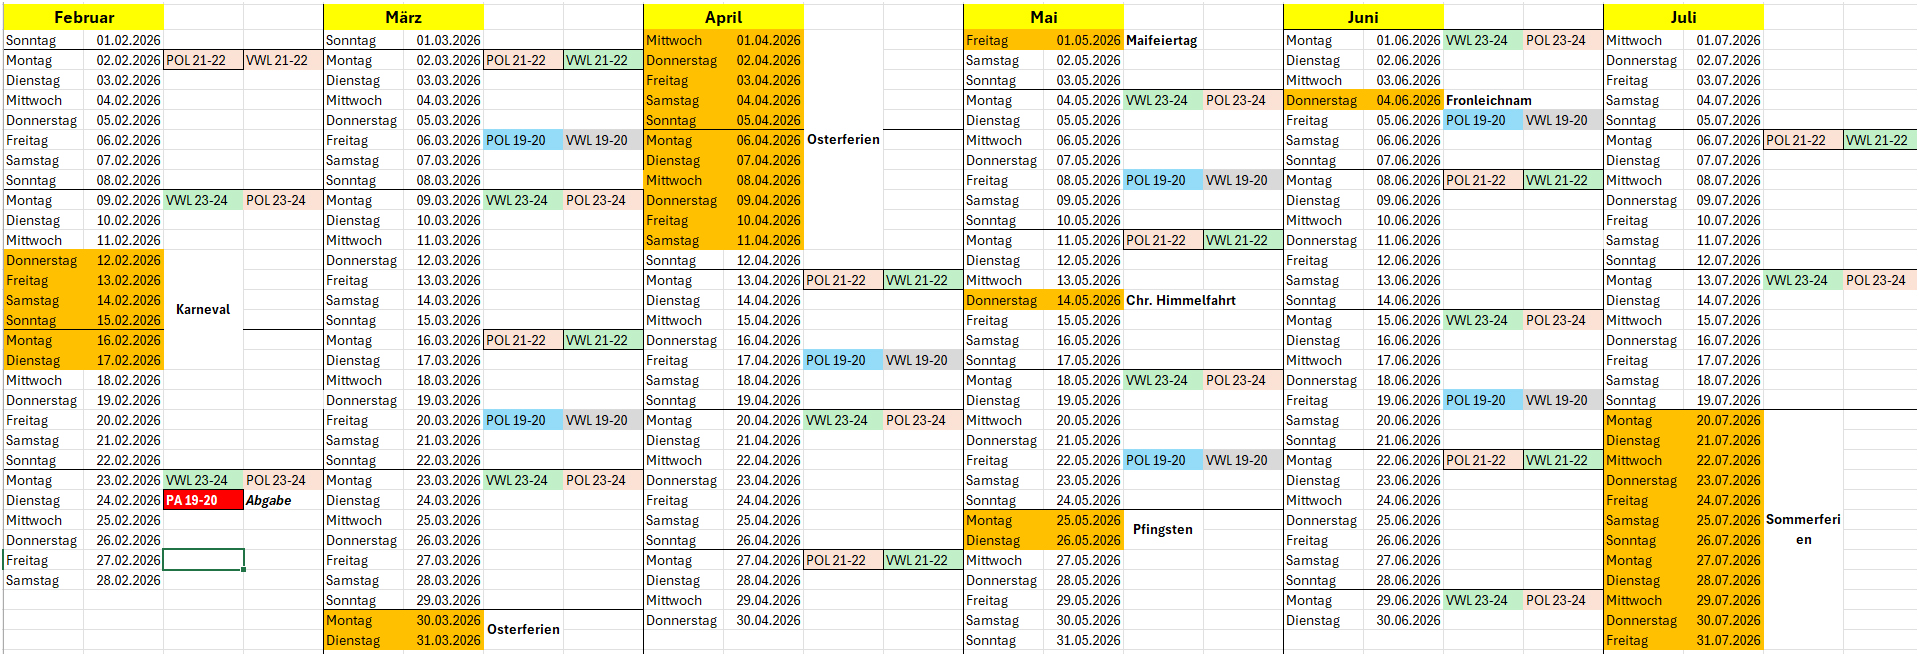Select the Abgabe cell in February

point(269,500)
